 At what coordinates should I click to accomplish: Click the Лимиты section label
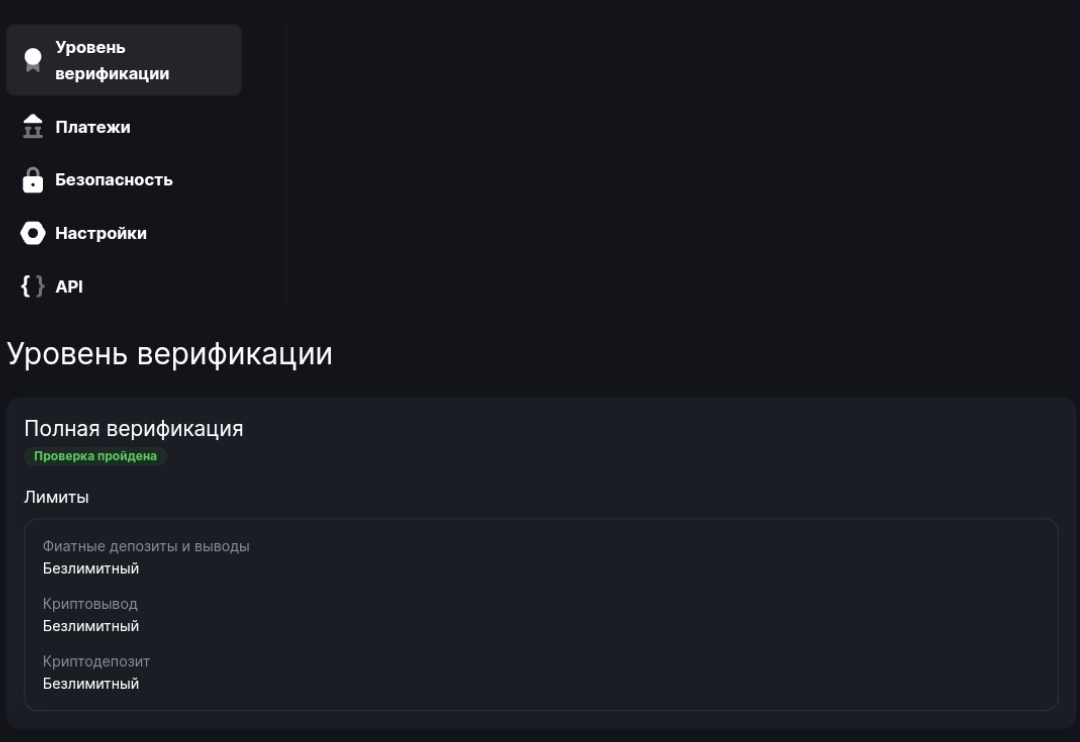56,497
